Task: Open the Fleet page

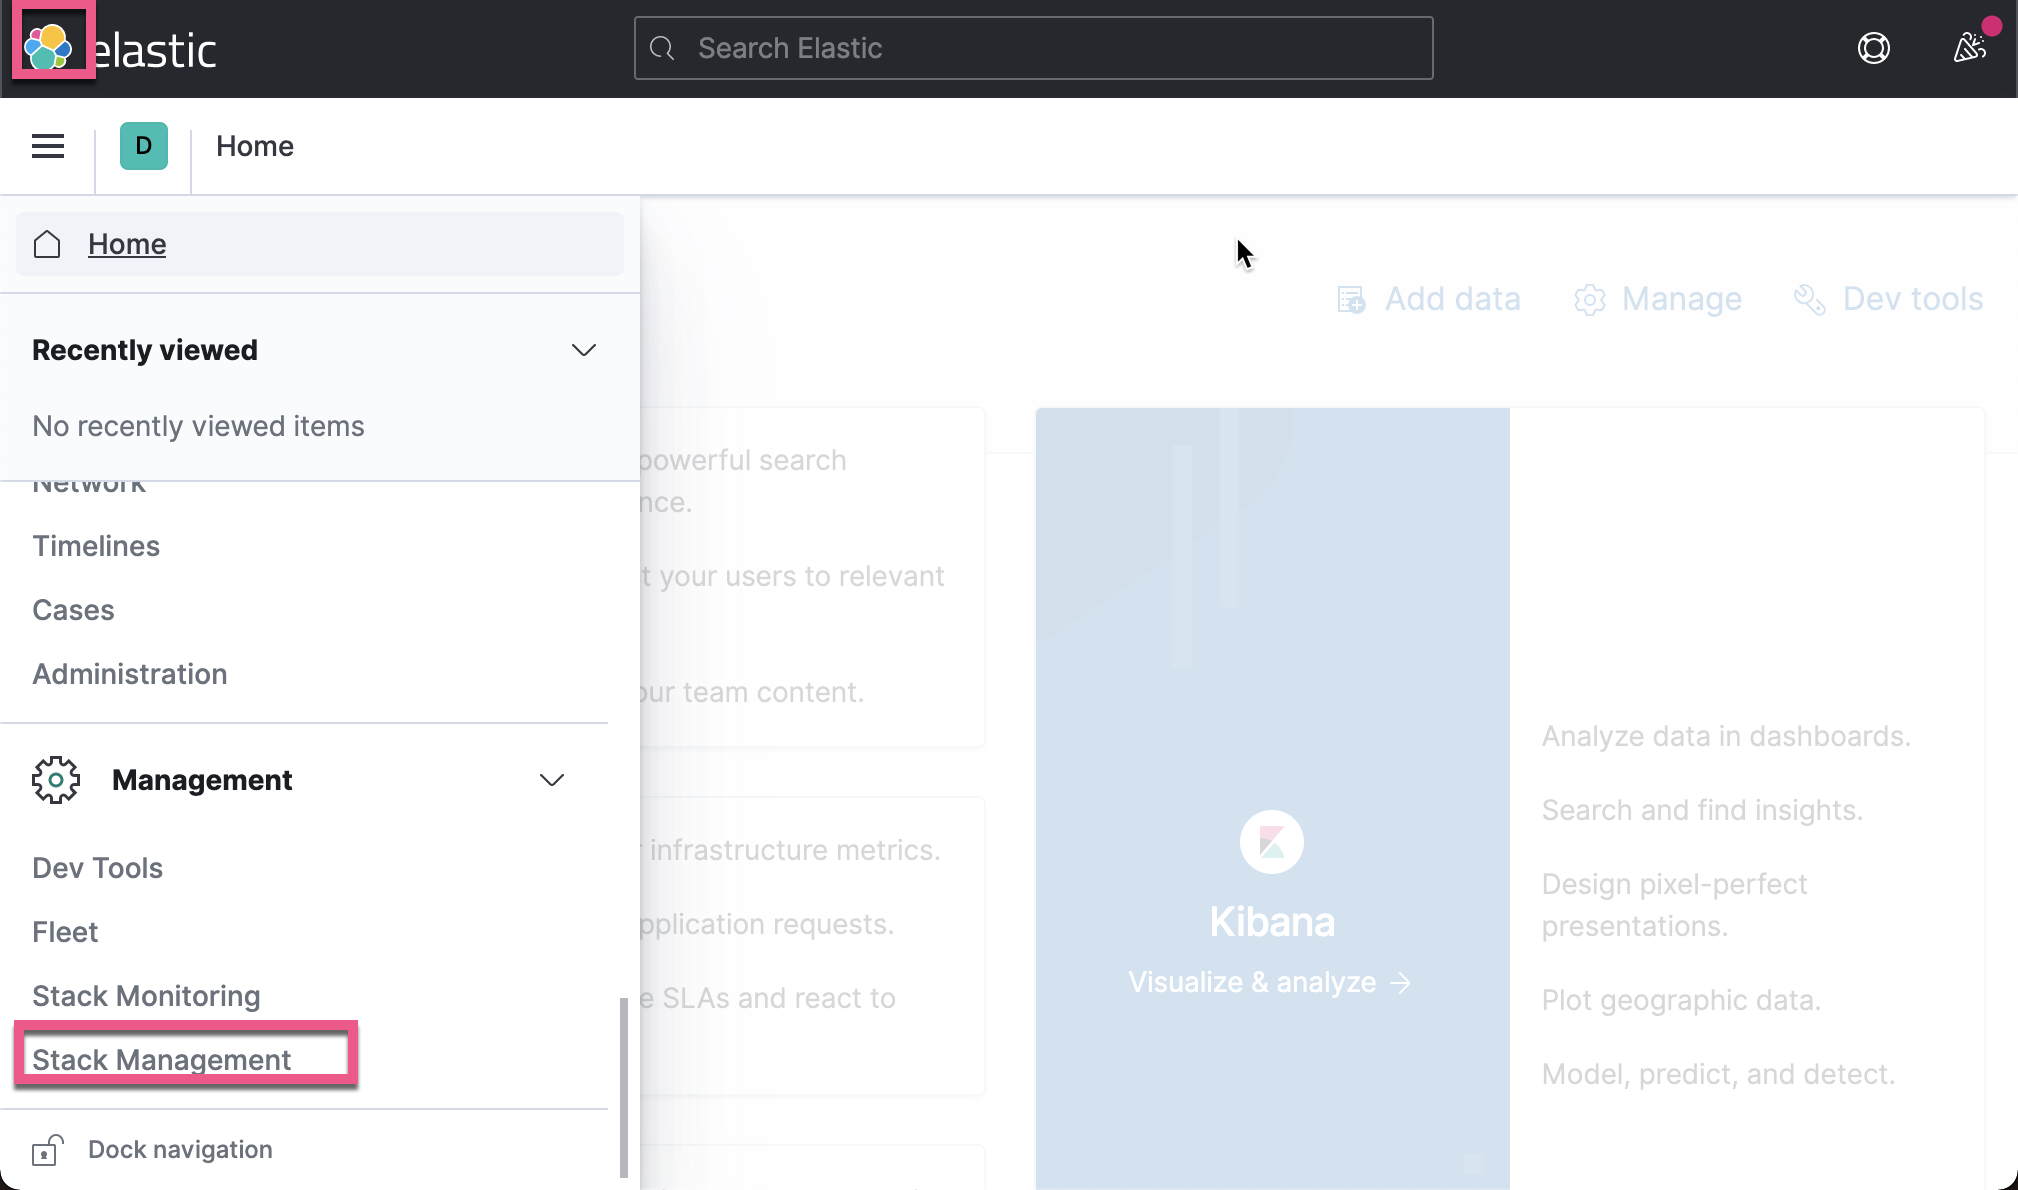Action: pyautogui.click(x=64, y=931)
